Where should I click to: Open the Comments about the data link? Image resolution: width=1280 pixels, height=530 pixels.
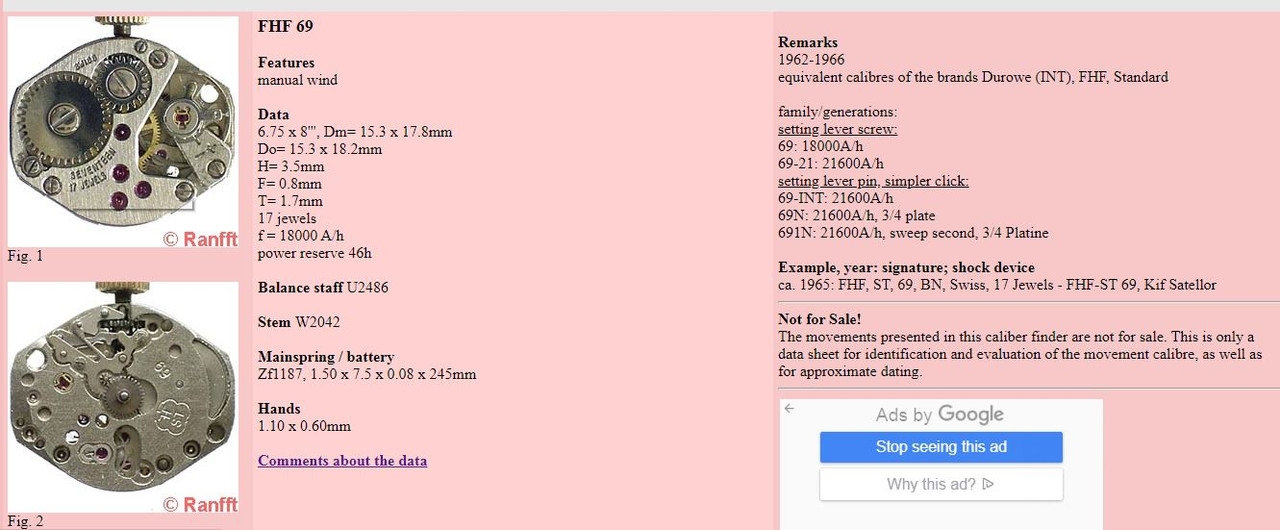[x=342, y=461]
